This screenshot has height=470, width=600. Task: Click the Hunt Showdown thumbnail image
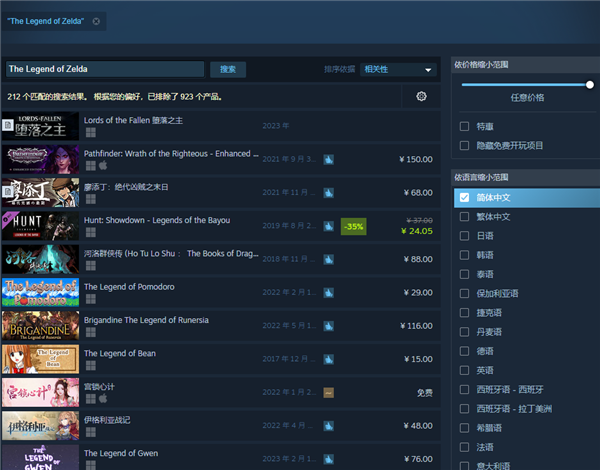pos(41,226)
